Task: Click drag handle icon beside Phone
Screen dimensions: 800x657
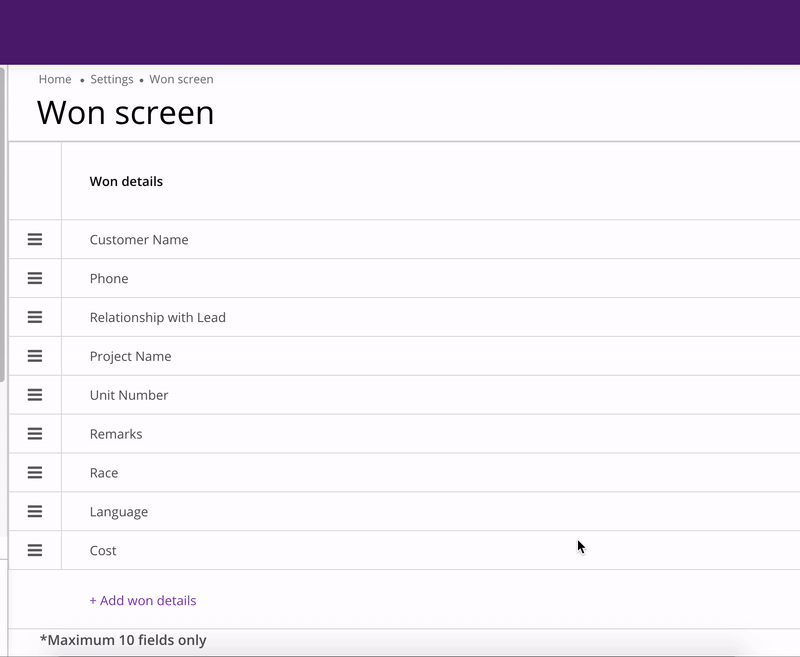Action: (x=35, y=278)
